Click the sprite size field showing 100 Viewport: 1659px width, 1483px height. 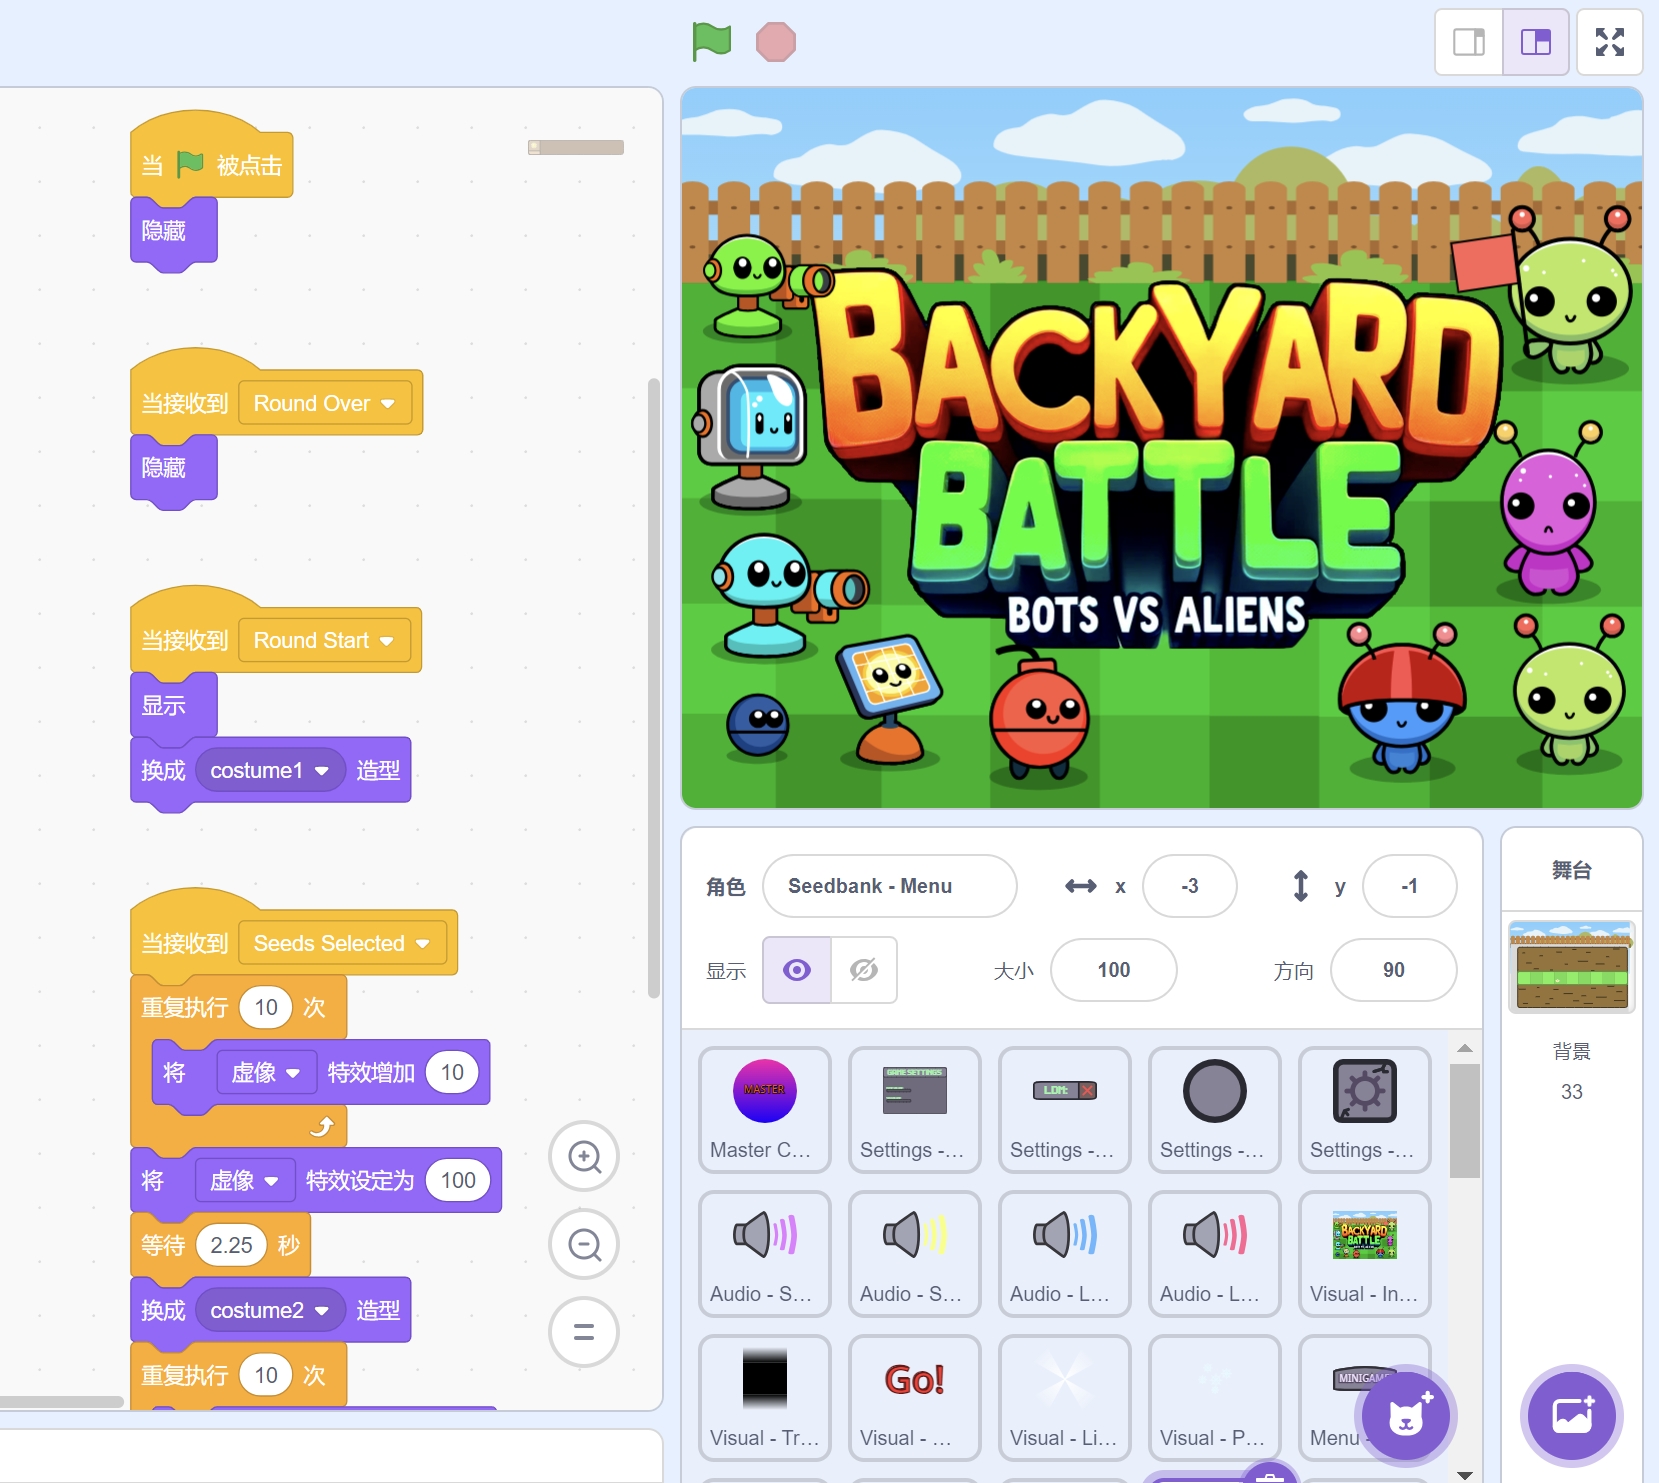[x=1113, y=970]
